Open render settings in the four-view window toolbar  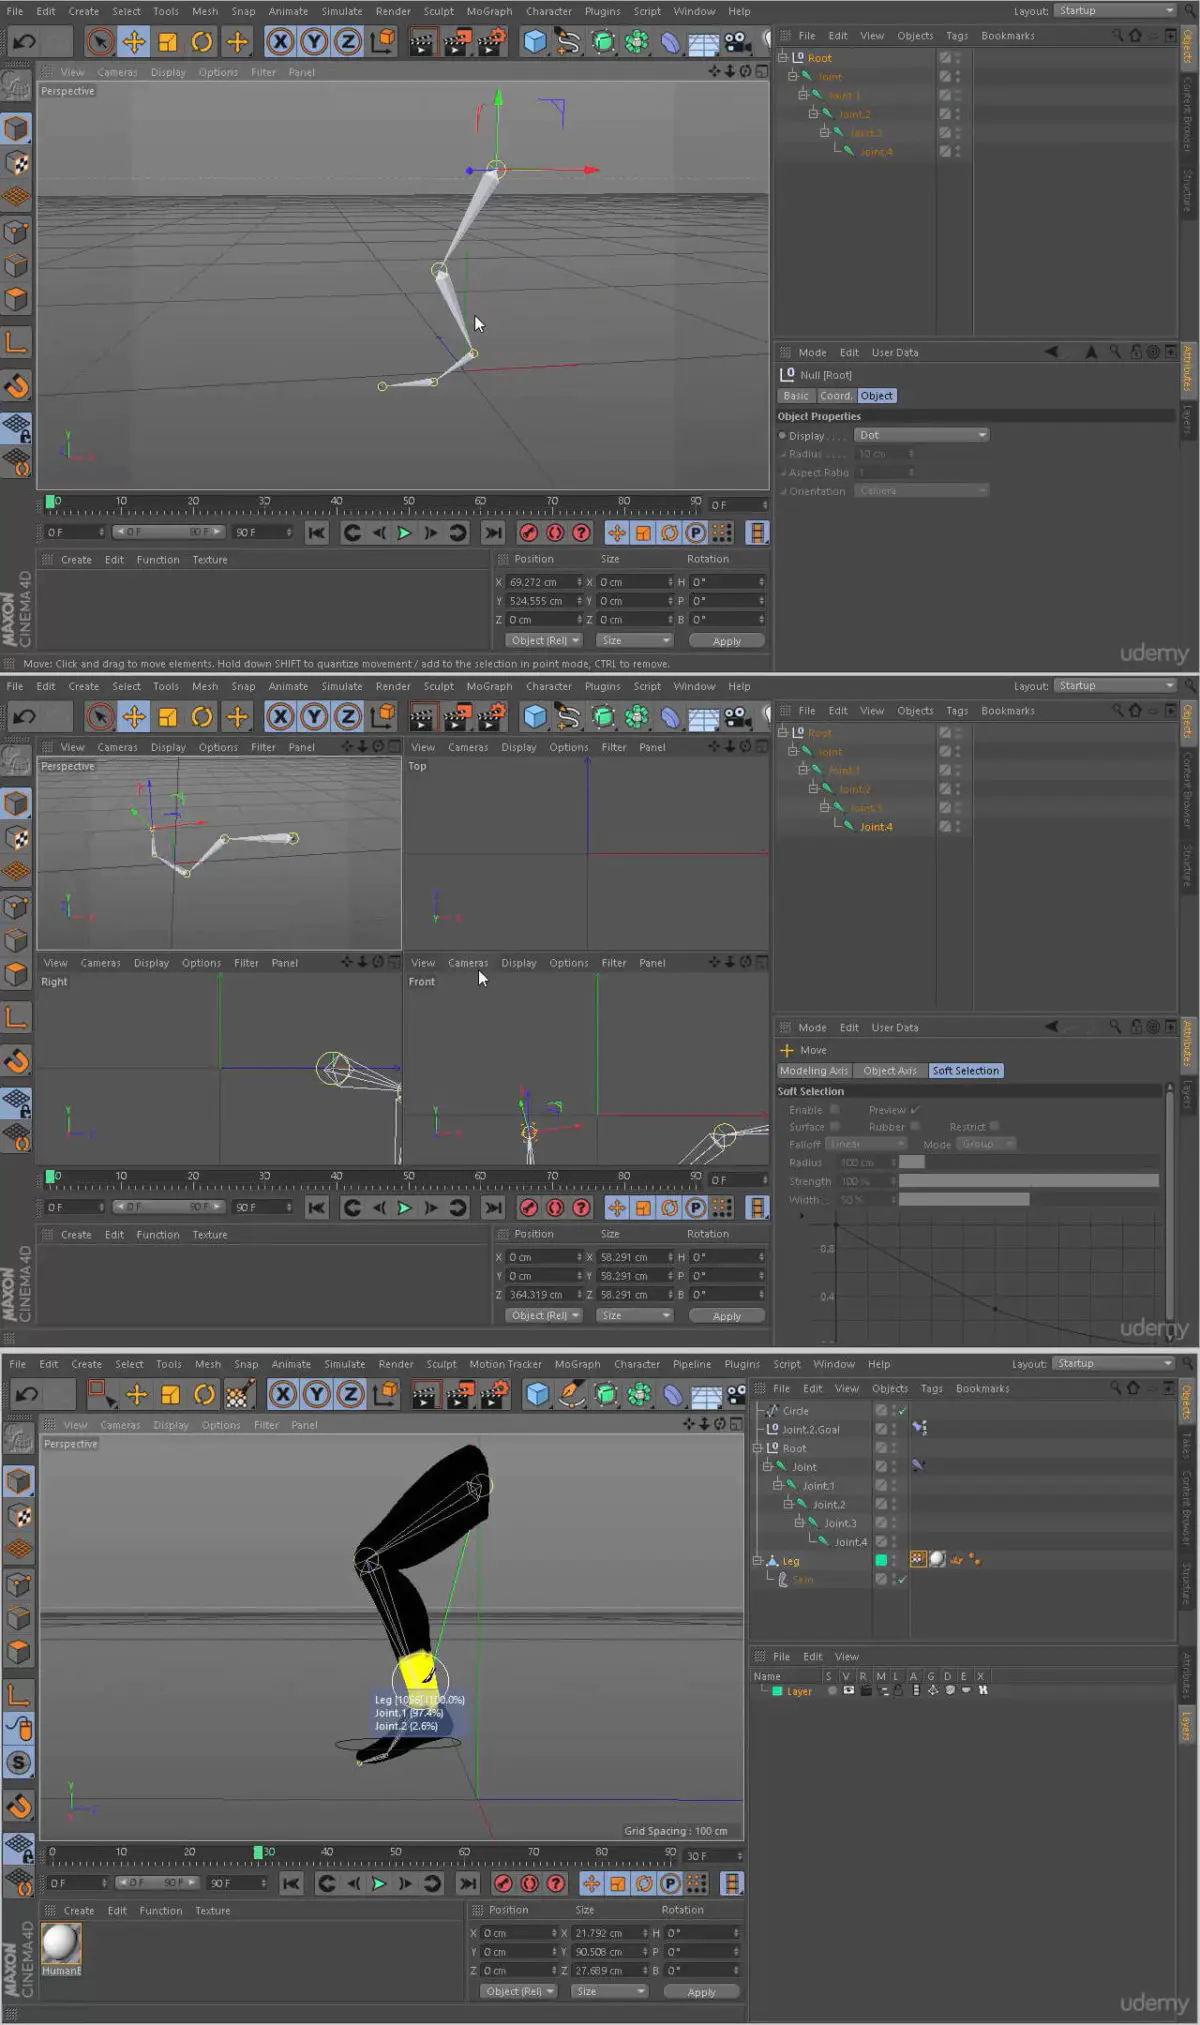pyautogui.click(x=490, y=716)
